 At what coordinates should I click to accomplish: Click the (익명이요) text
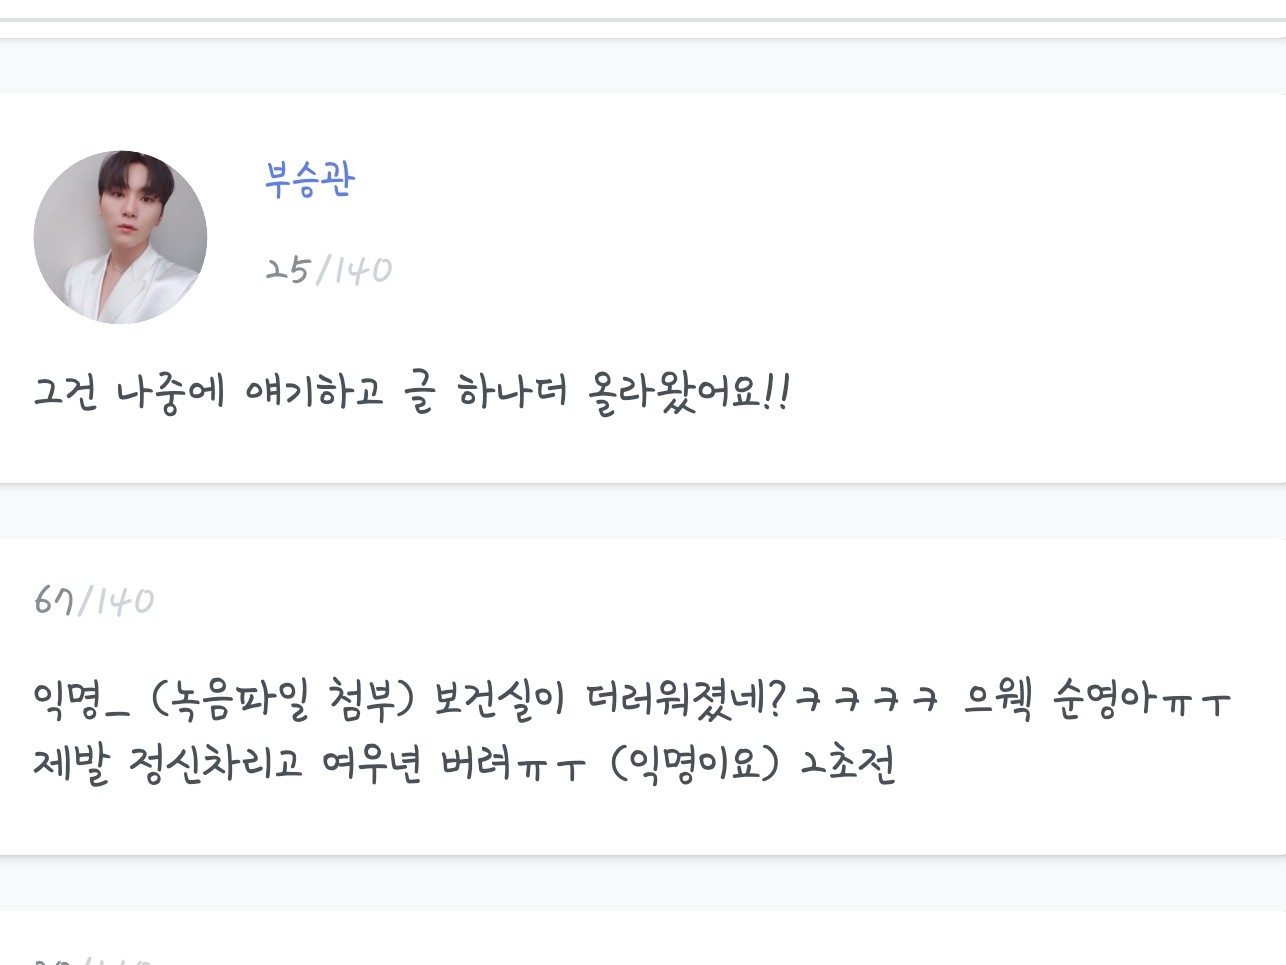coord(694,765)
